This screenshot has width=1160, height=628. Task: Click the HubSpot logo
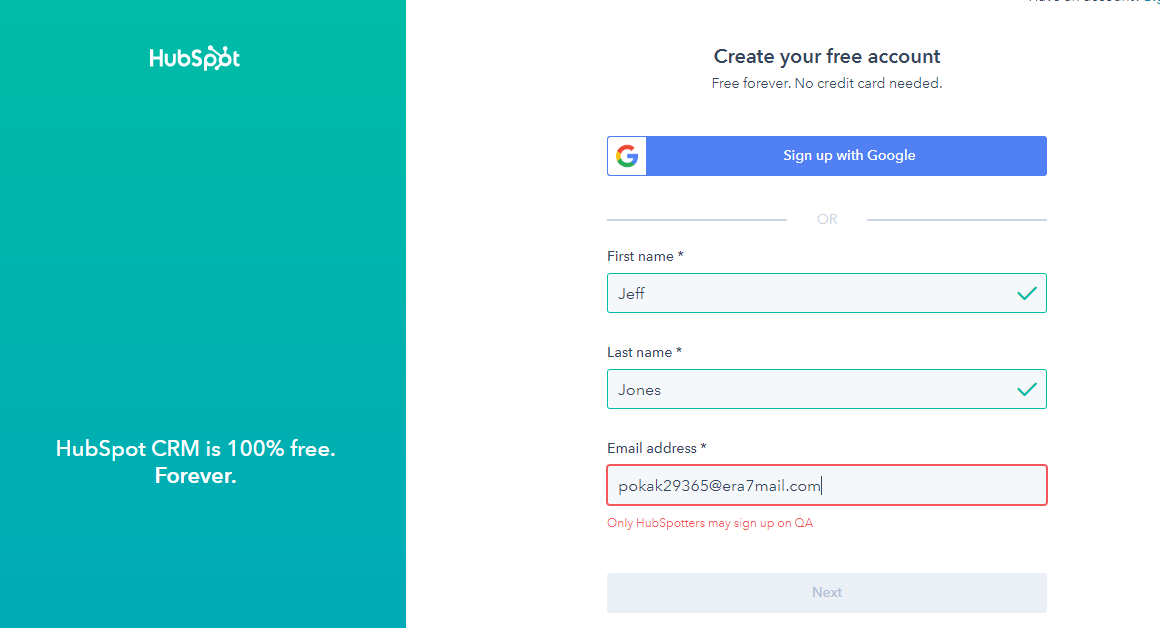click(x=195, y=58)
